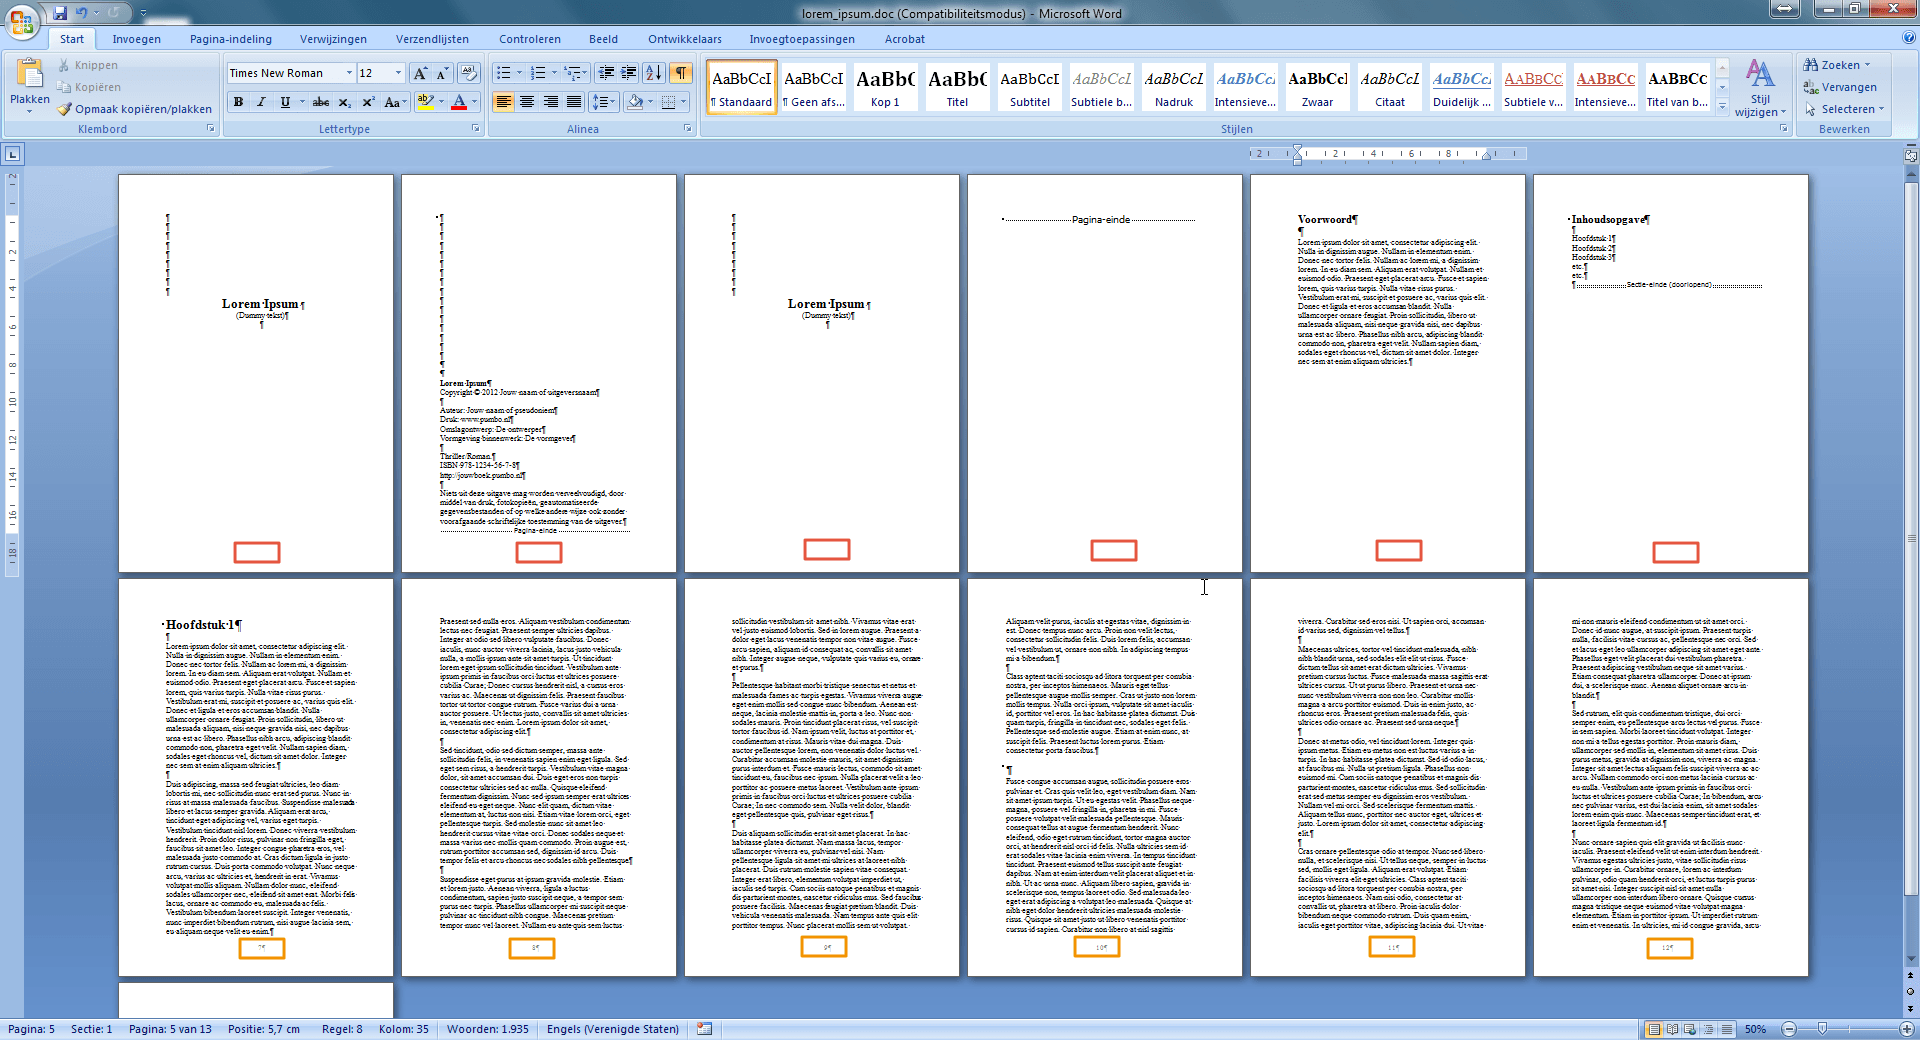This screenshot has height=1040, width=1920.
Task: Switch to full screen reading view
Action: click(x=1672, y=1029)
